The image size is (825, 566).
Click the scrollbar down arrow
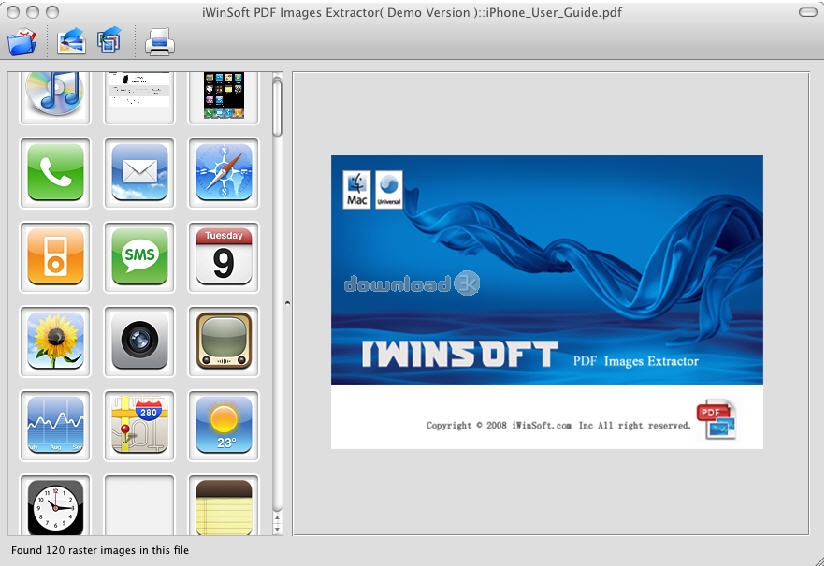click(x=277, y=529)
